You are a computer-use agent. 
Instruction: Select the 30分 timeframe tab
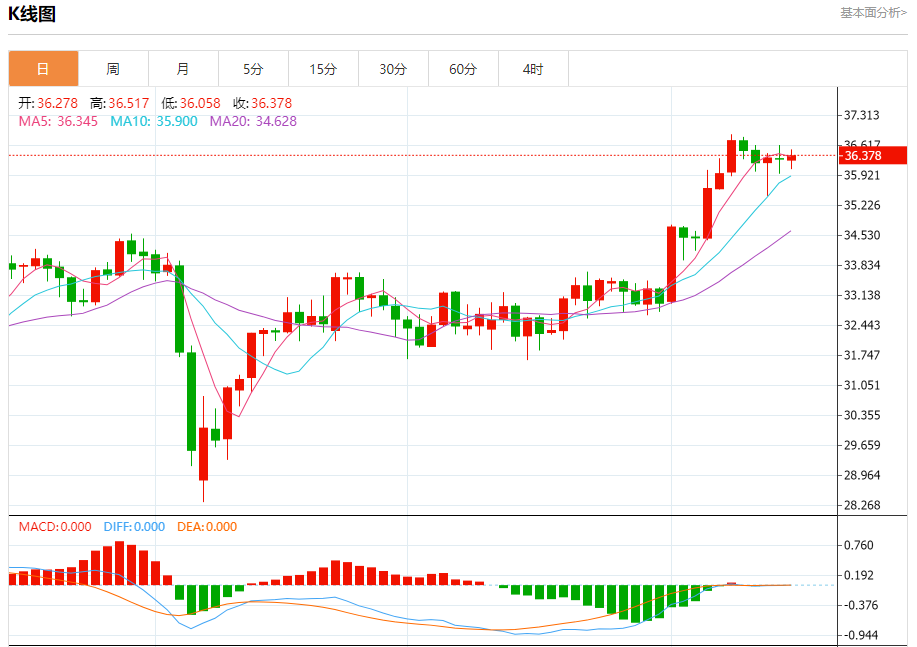[x=393, y=69]
